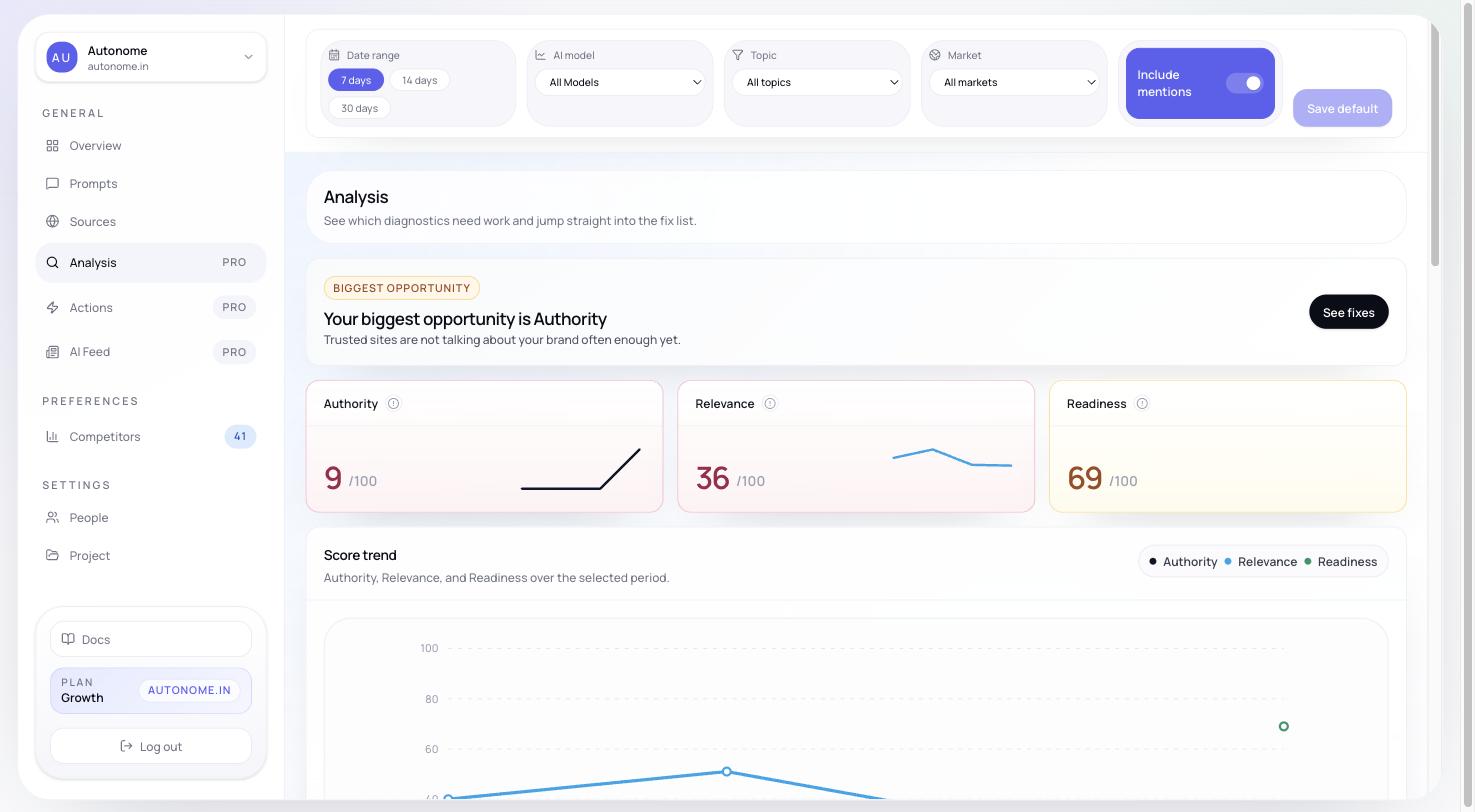Screen dimensions: 1475x812
Task: Click the See fixes button
Action: pos(1348,312)
